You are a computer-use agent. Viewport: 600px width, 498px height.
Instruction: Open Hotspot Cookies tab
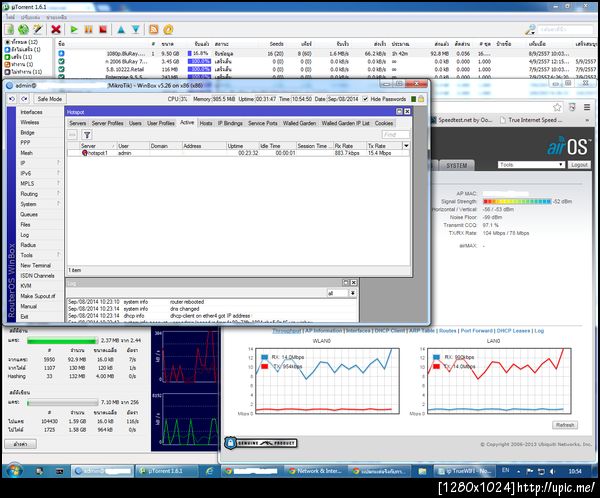[x=384, y=123]
